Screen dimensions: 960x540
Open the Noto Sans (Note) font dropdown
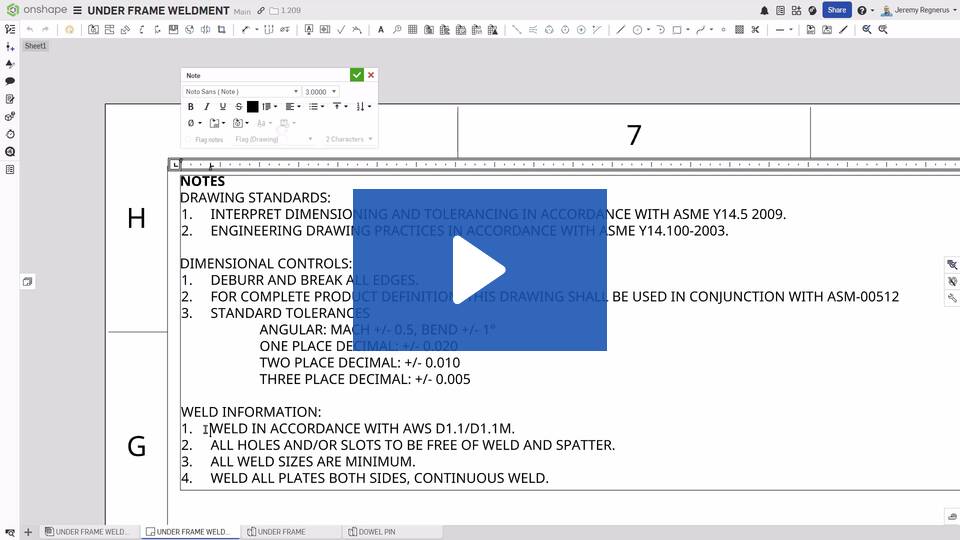[241, 91]
